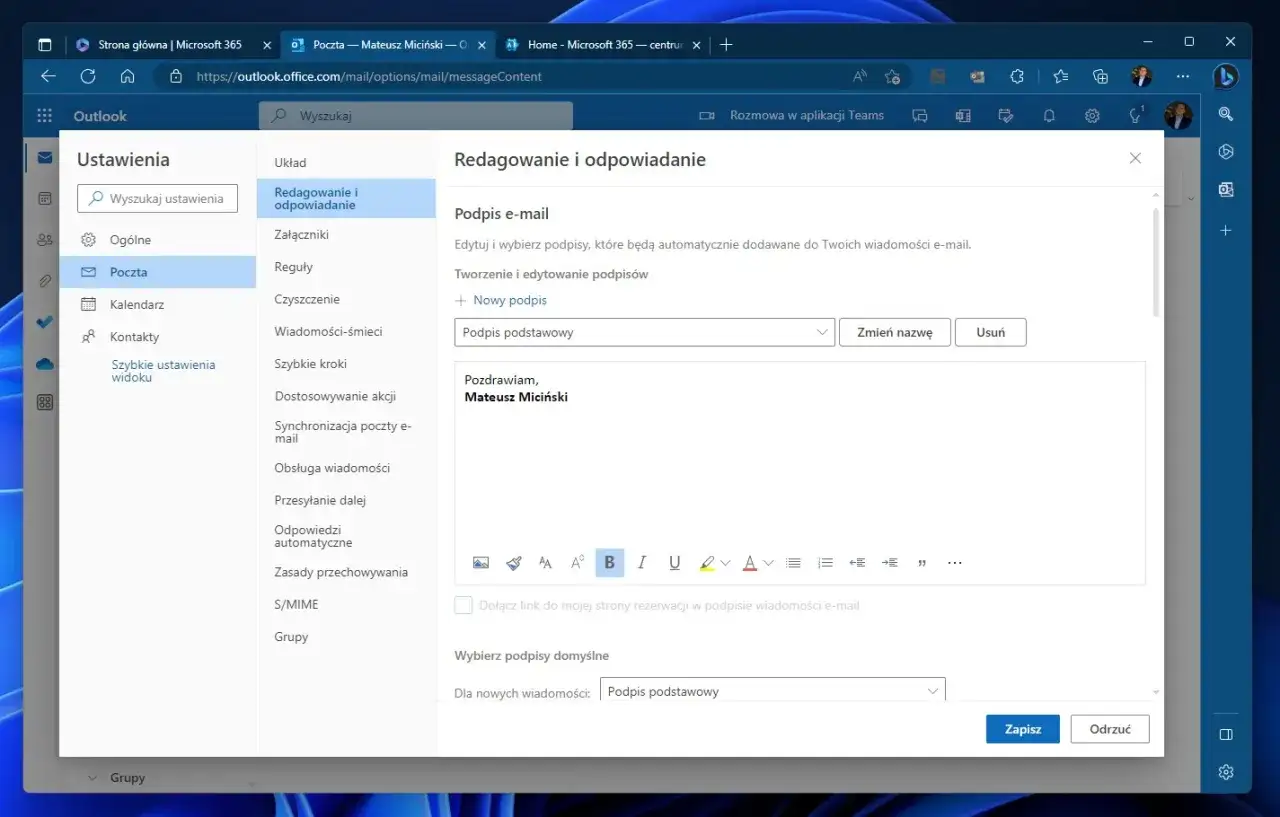
Task: Close the settings dialog
Action: (1135, 158)
